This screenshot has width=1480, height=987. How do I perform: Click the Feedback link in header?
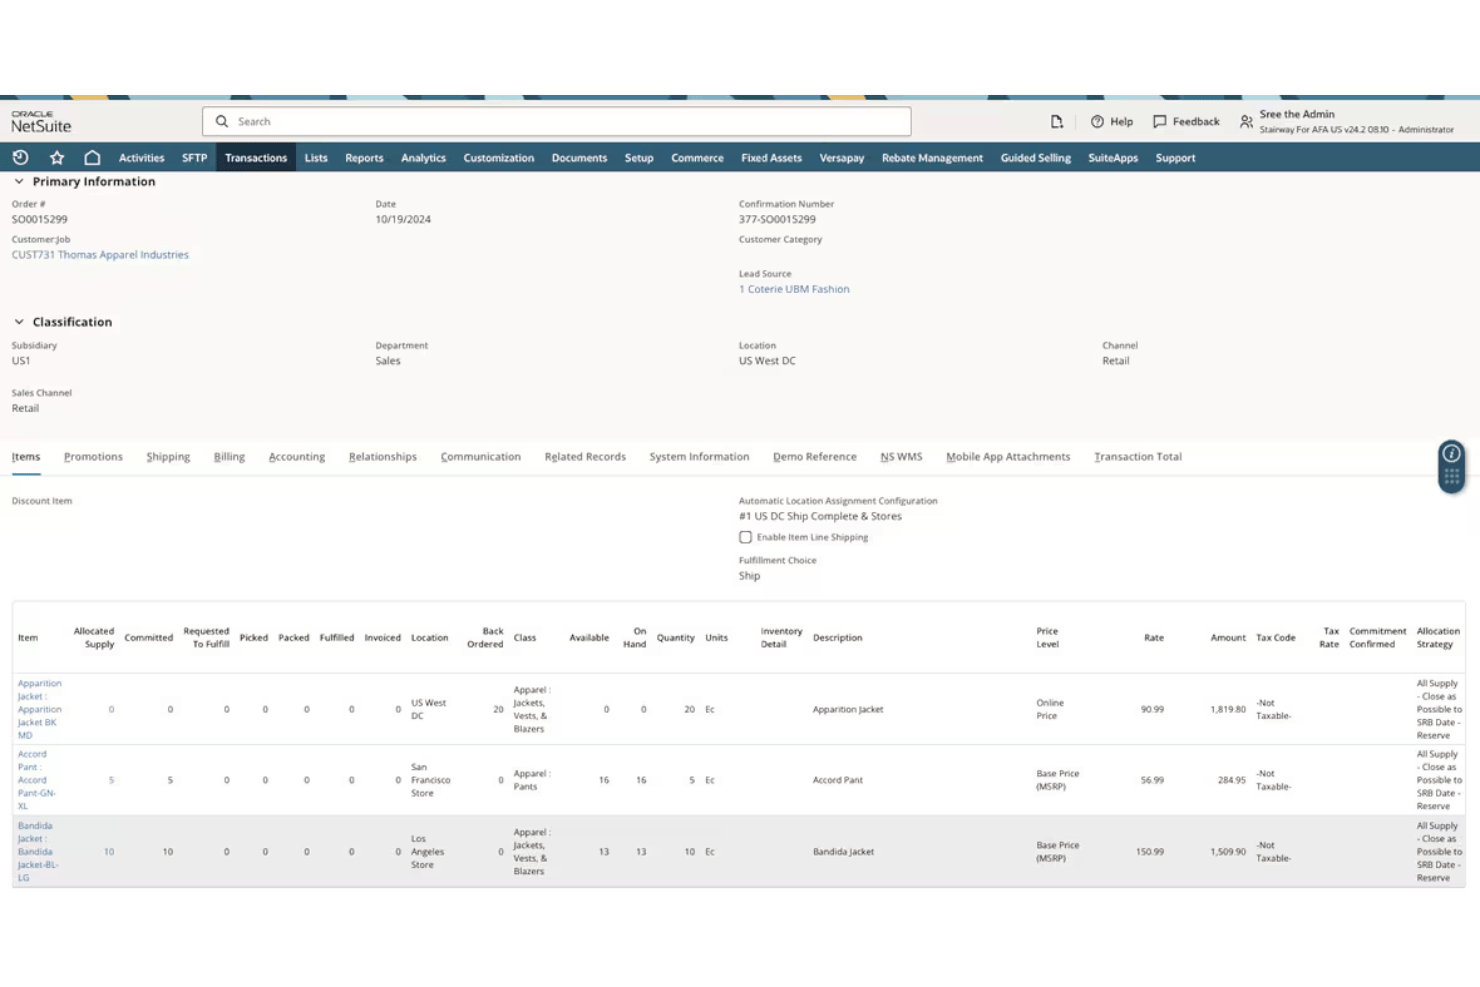pyautogui.click(x=1196, y=121)
